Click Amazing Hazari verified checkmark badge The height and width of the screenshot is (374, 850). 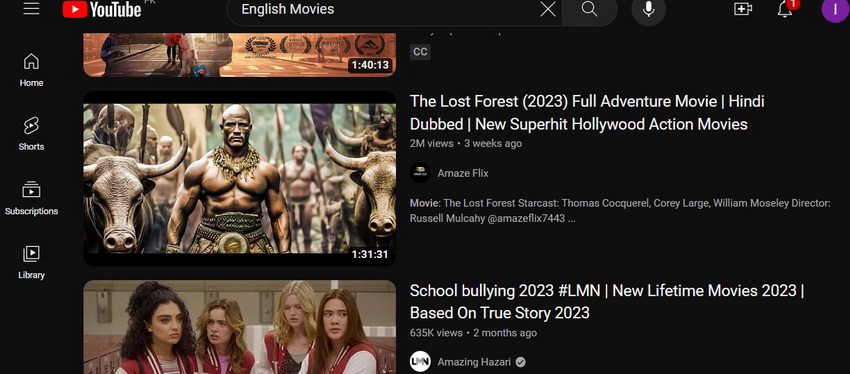[x=520, y=362]
